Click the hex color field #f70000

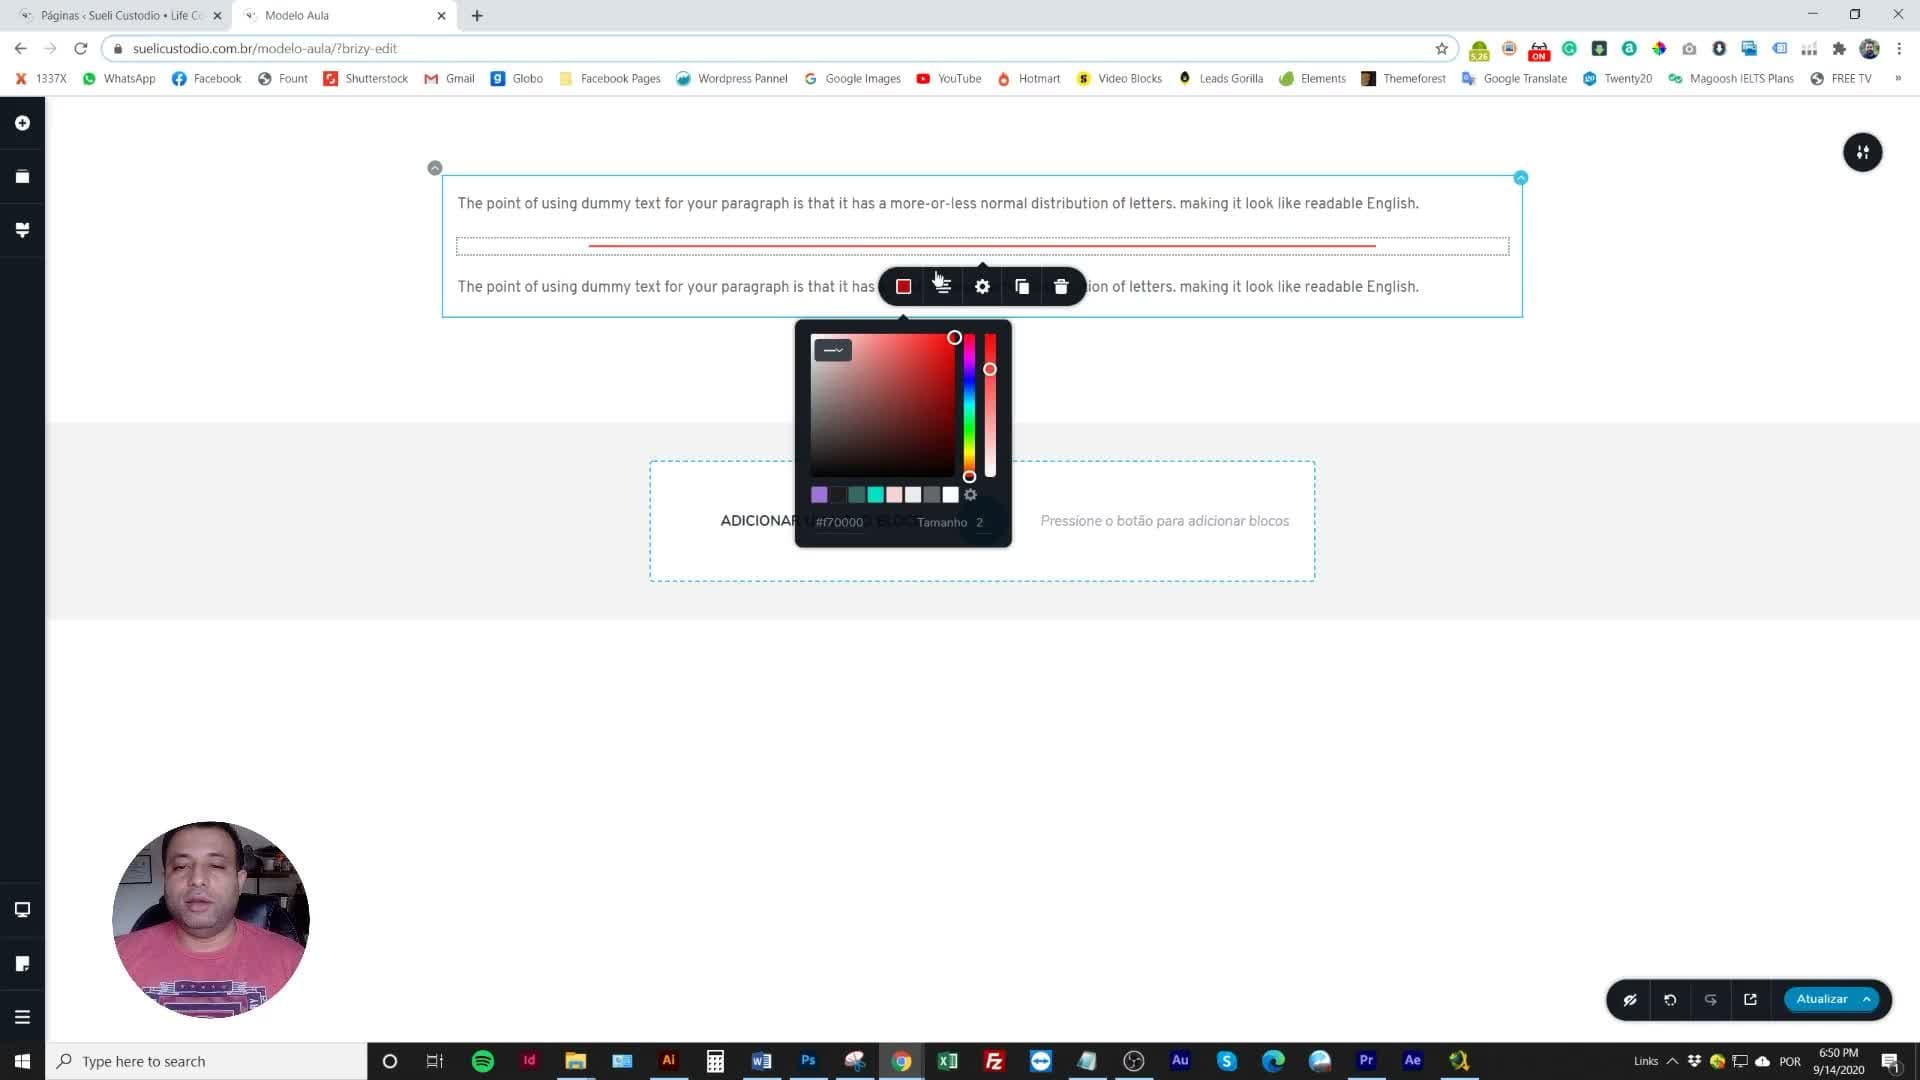point(839,522)
